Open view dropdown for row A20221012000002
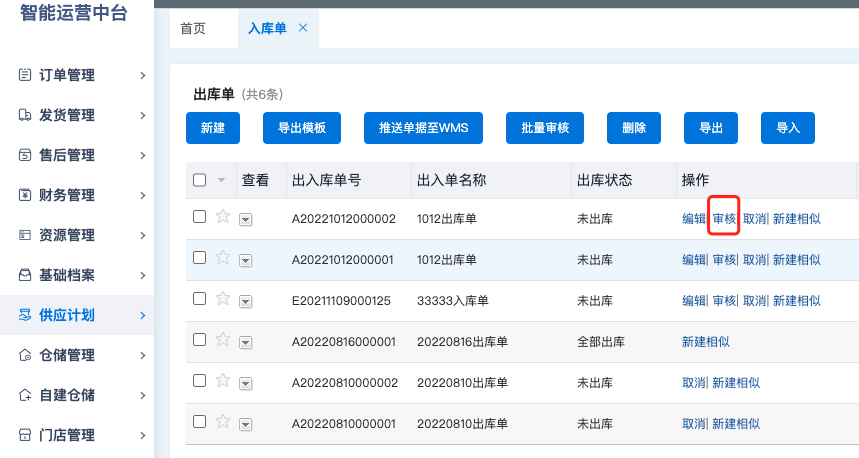859x458 pixels. pos(245,220)
